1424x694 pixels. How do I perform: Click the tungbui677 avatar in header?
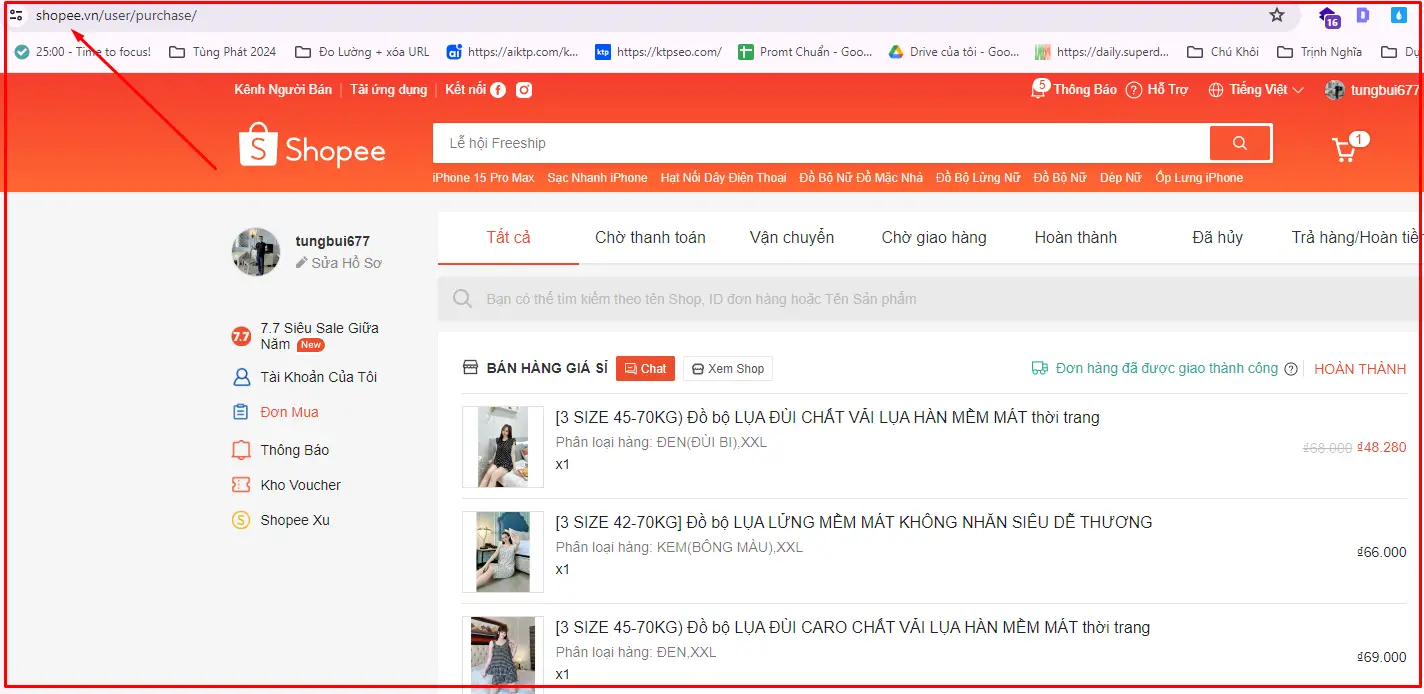click(1335, 90)
